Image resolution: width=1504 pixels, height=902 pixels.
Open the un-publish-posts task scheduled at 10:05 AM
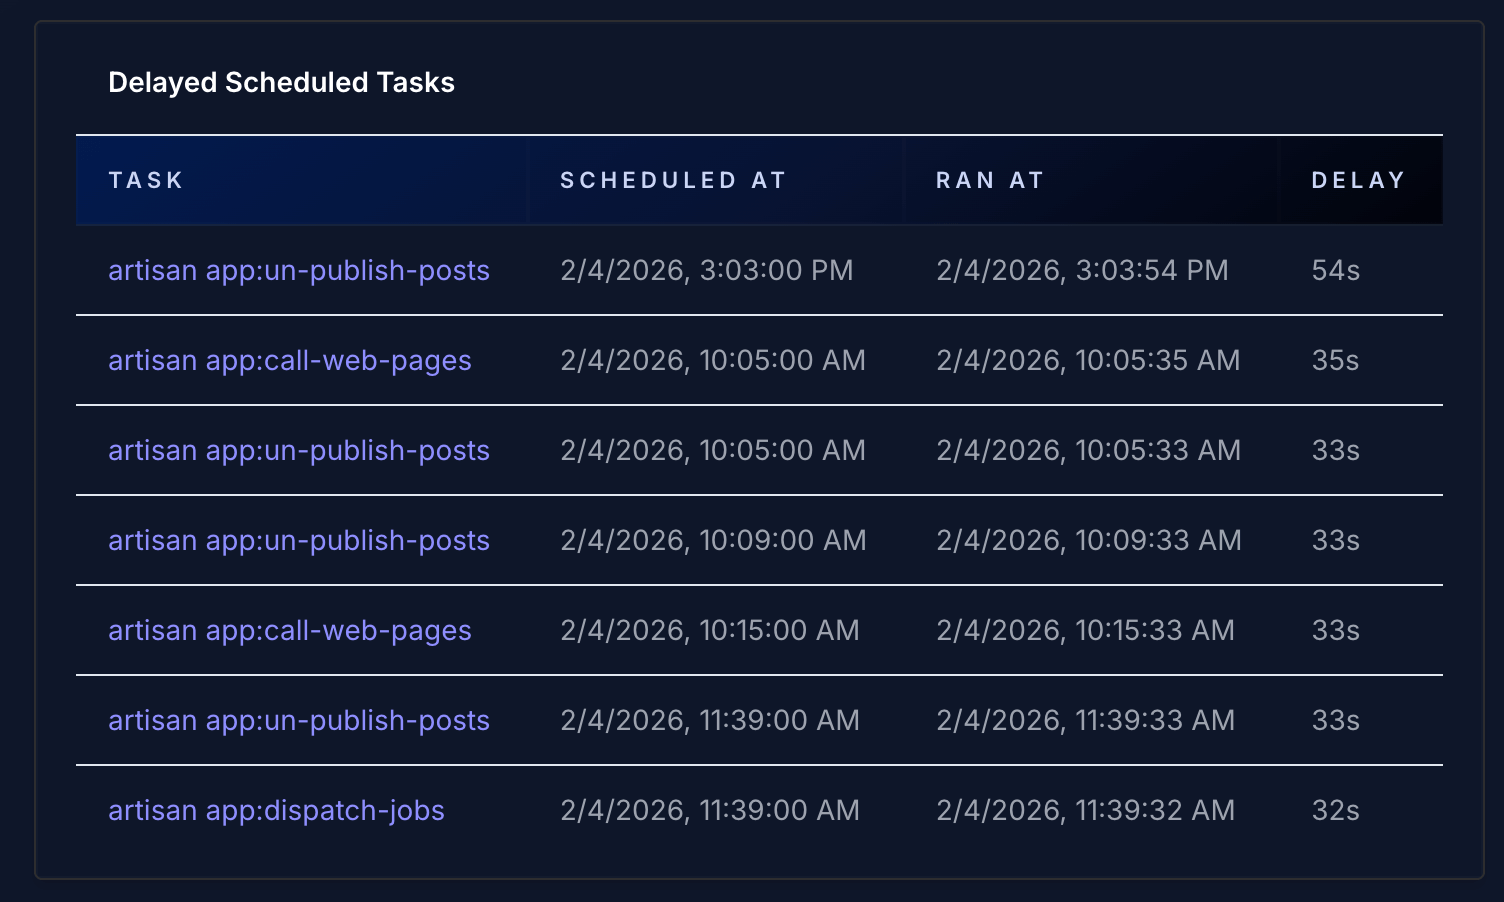tap(298, 450)
